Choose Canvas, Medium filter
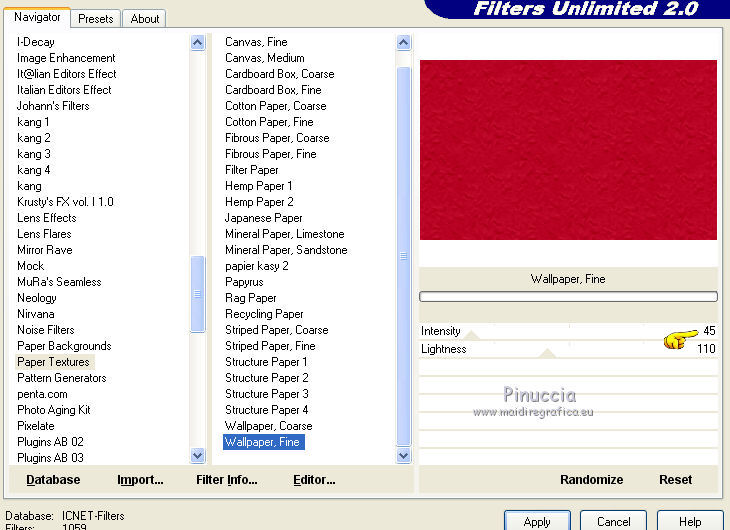730x530 pixels. point(264,58)
